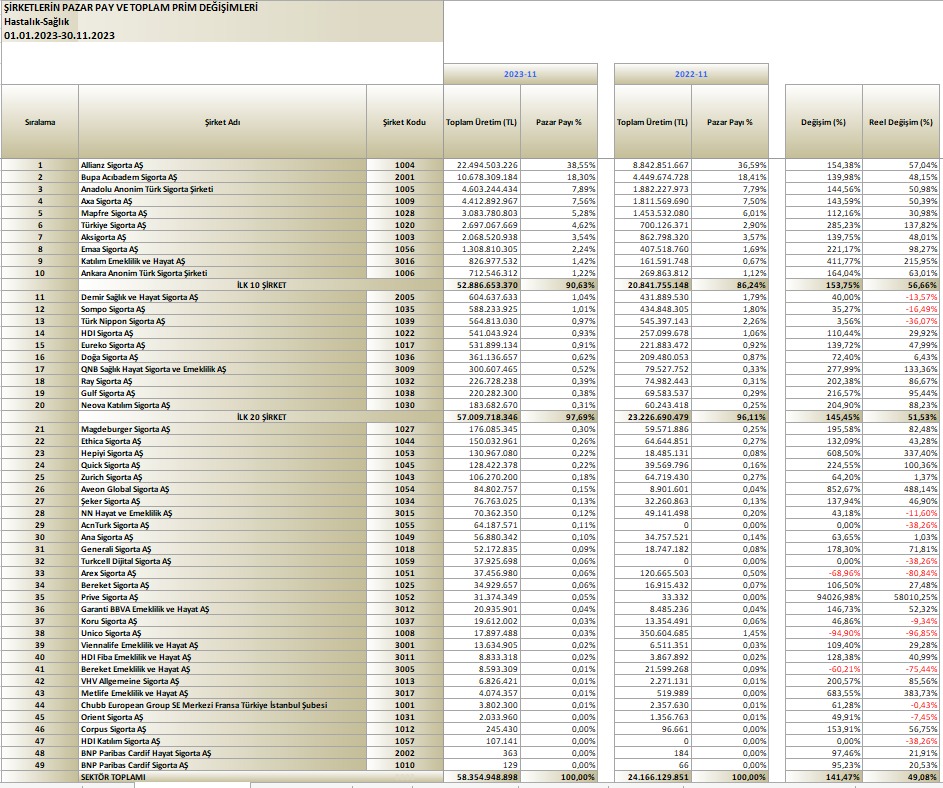Click company code 3016 cell
Viewport: 943px width, 788px height.
coord(405,261)
